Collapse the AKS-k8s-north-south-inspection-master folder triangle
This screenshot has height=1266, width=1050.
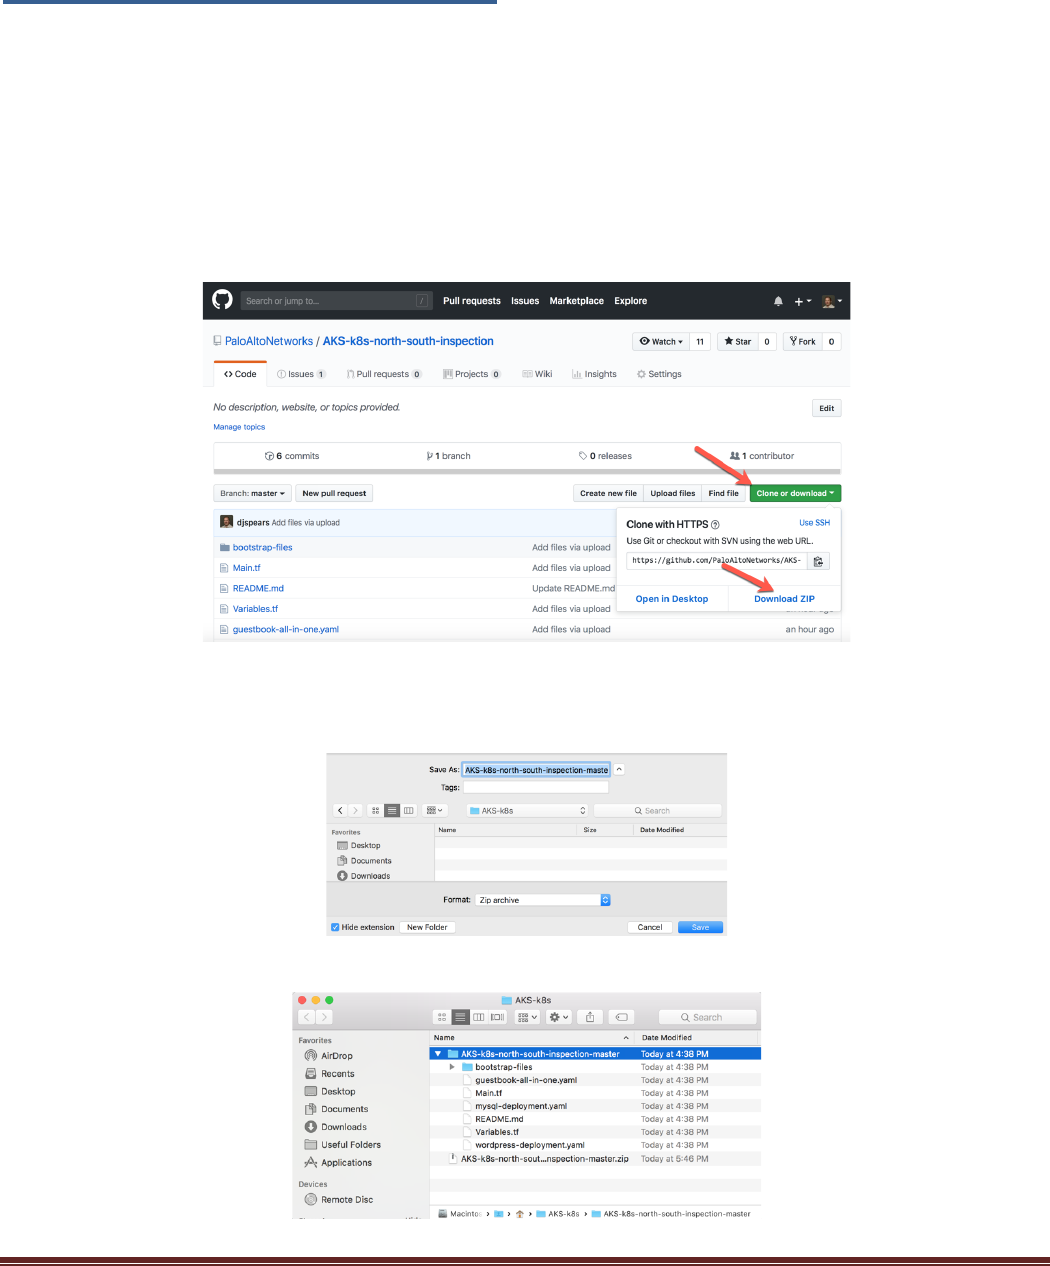[x=438, y=1054]
